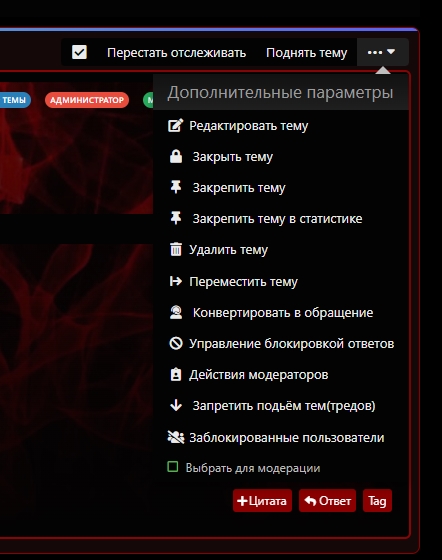Click the down-arrow icon beside Запретить подьём тем
442x560 pixels.
coord(176,405)
